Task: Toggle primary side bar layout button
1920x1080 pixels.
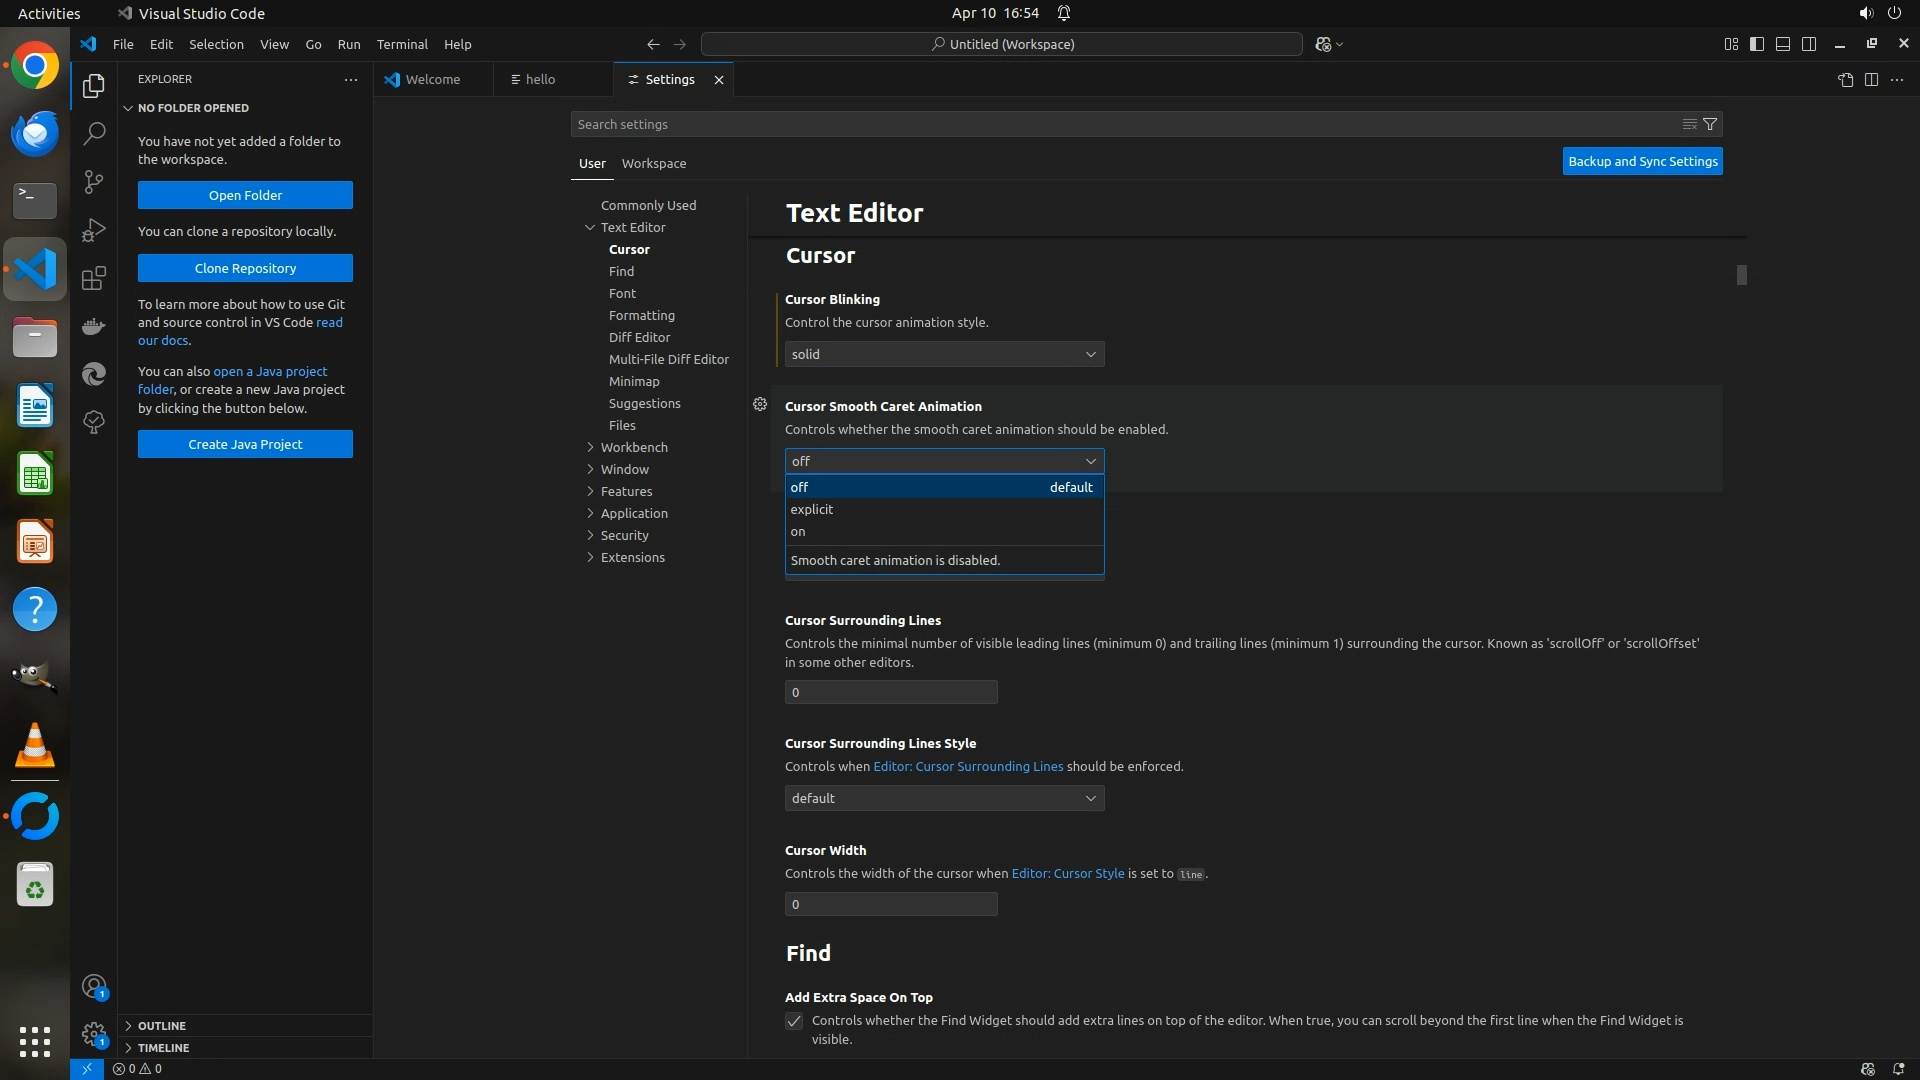Action: [1757, 44]
